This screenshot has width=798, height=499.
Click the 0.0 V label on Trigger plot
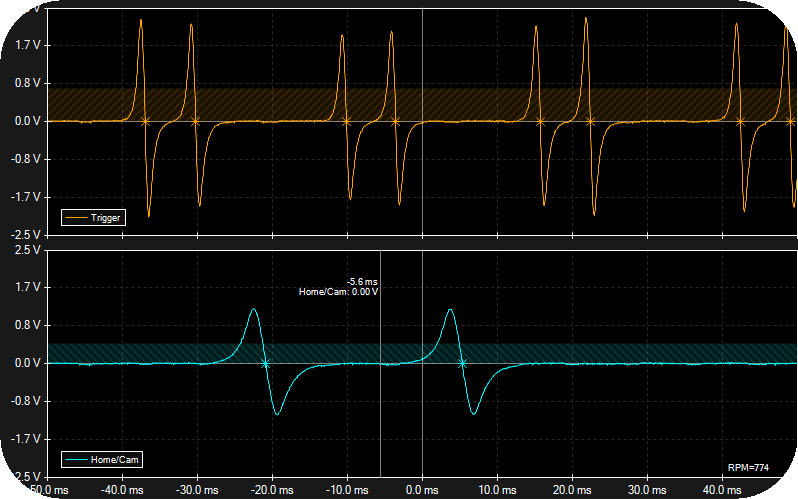pos(24,121)
